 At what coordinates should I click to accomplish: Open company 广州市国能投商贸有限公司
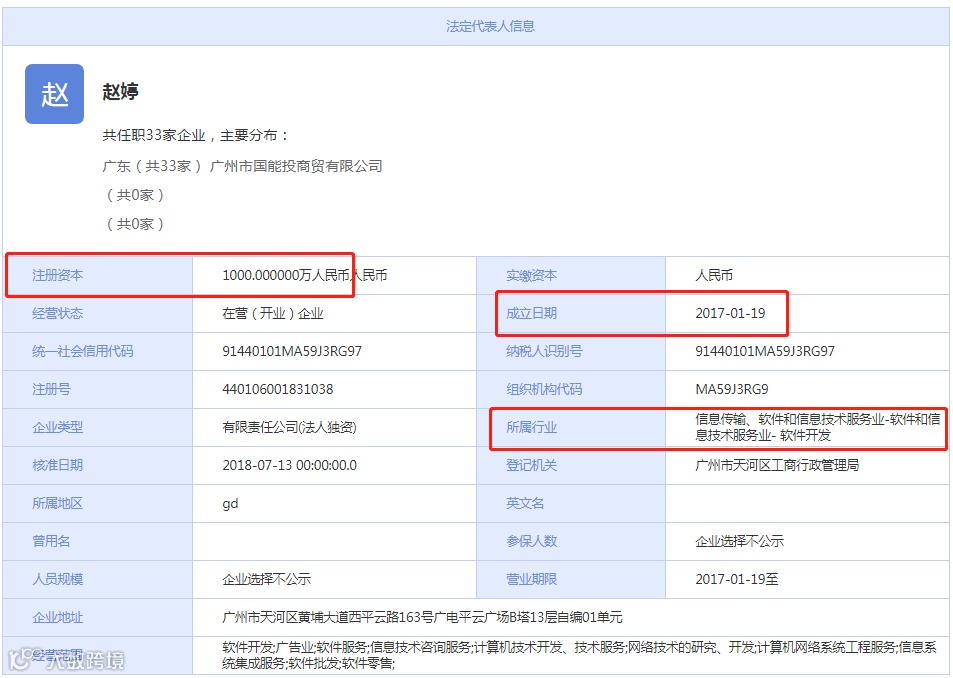[x=296, y=166]
